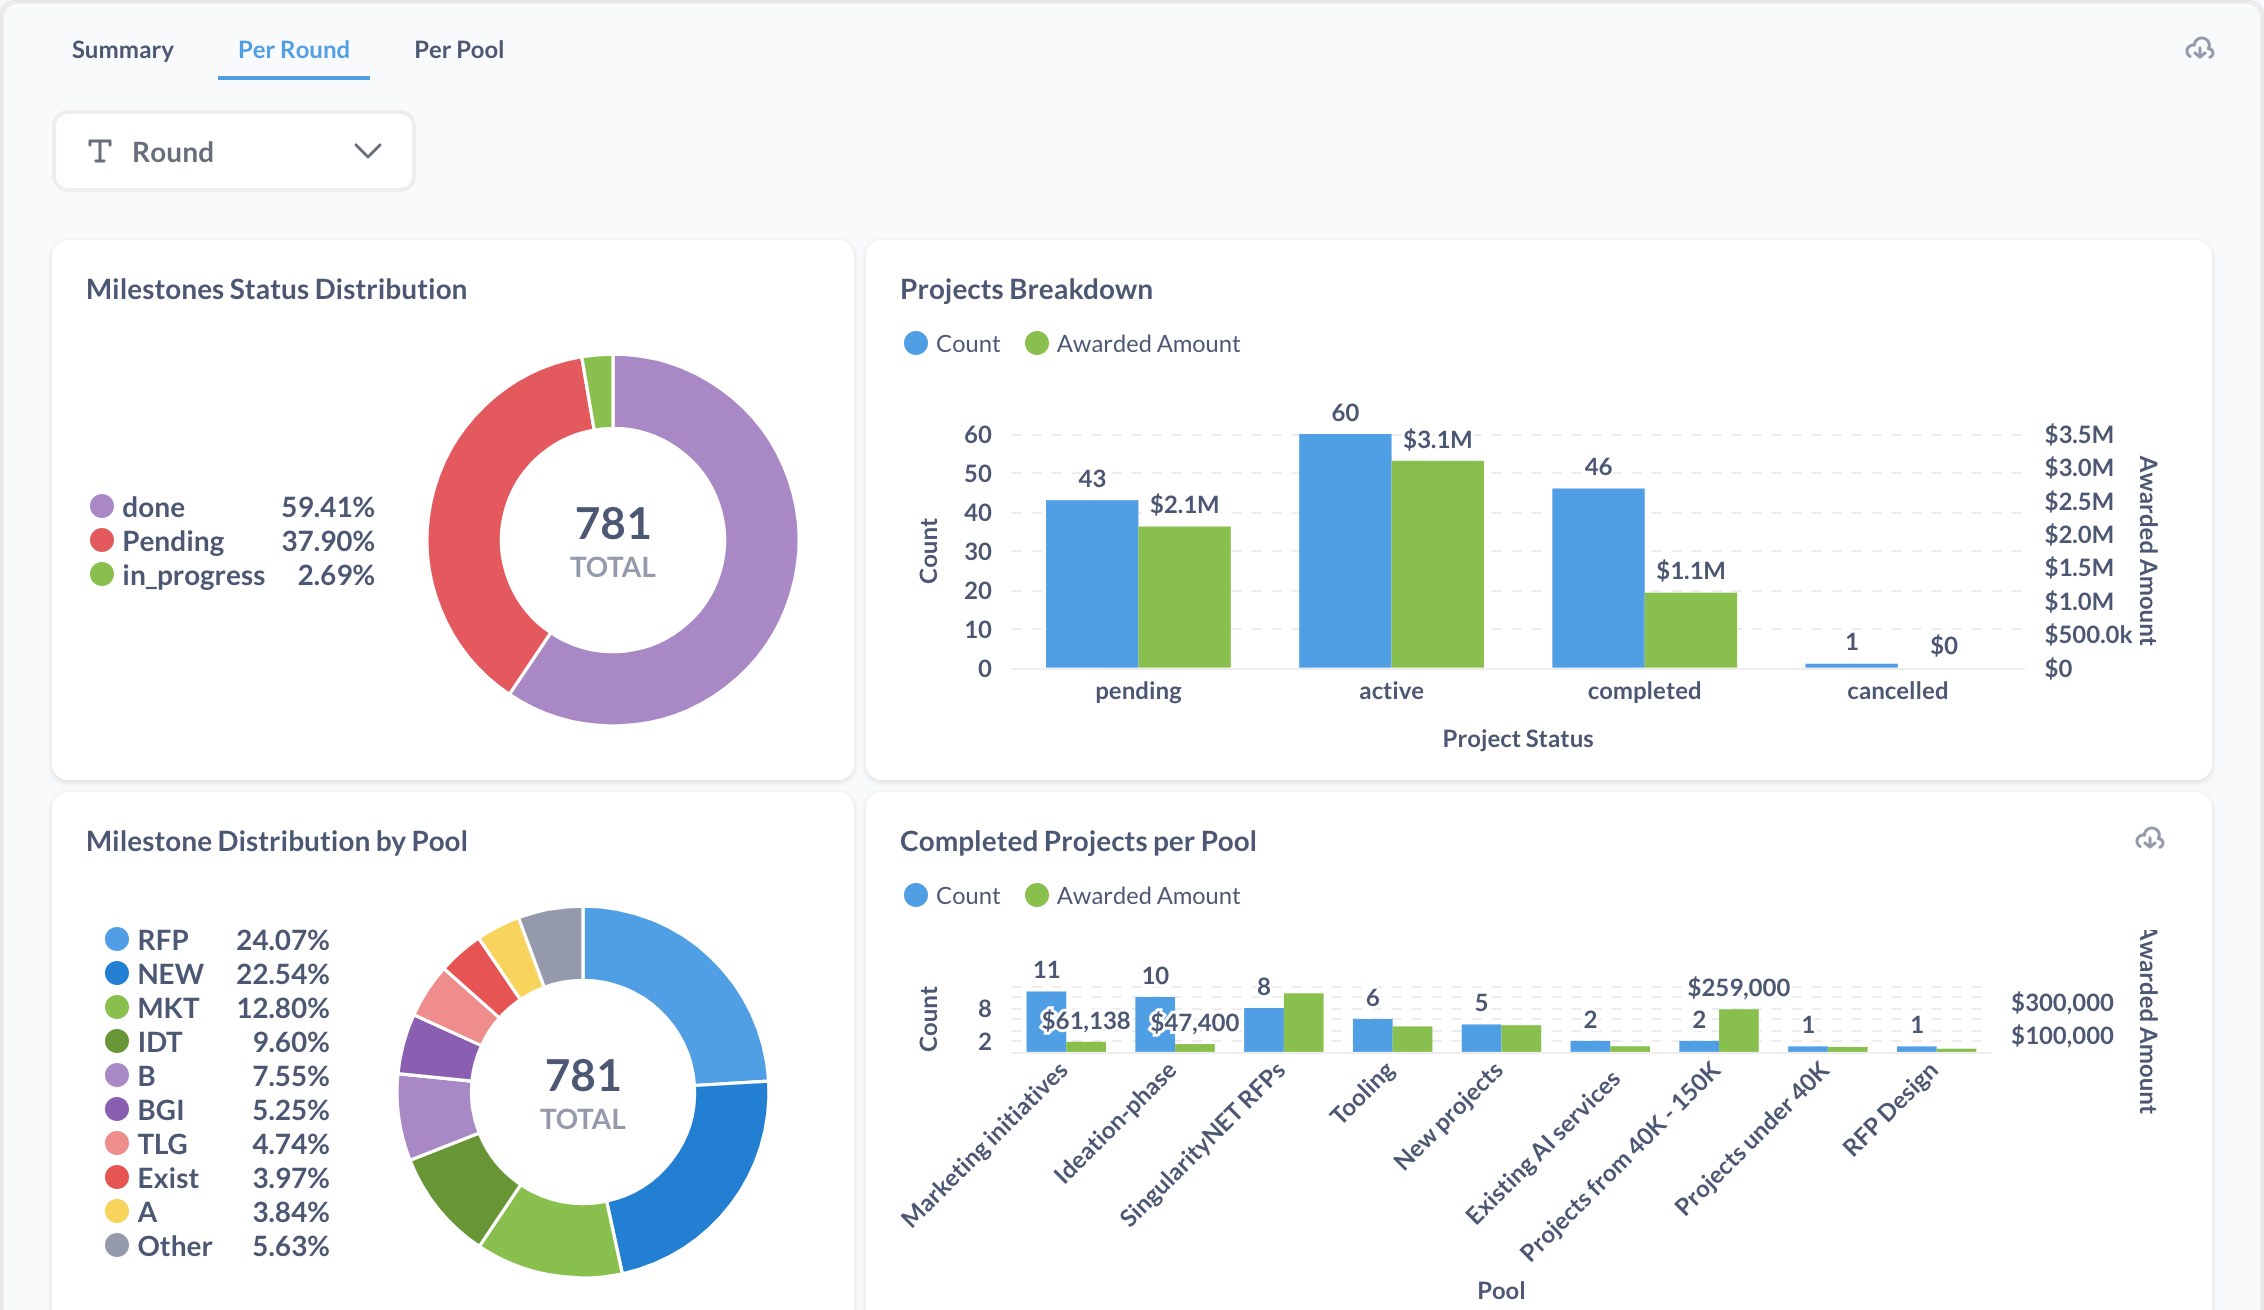Click the Milestone Distribution by Pool title
Viewport: 2264px width, 1310px height.
tap(277, 841)
